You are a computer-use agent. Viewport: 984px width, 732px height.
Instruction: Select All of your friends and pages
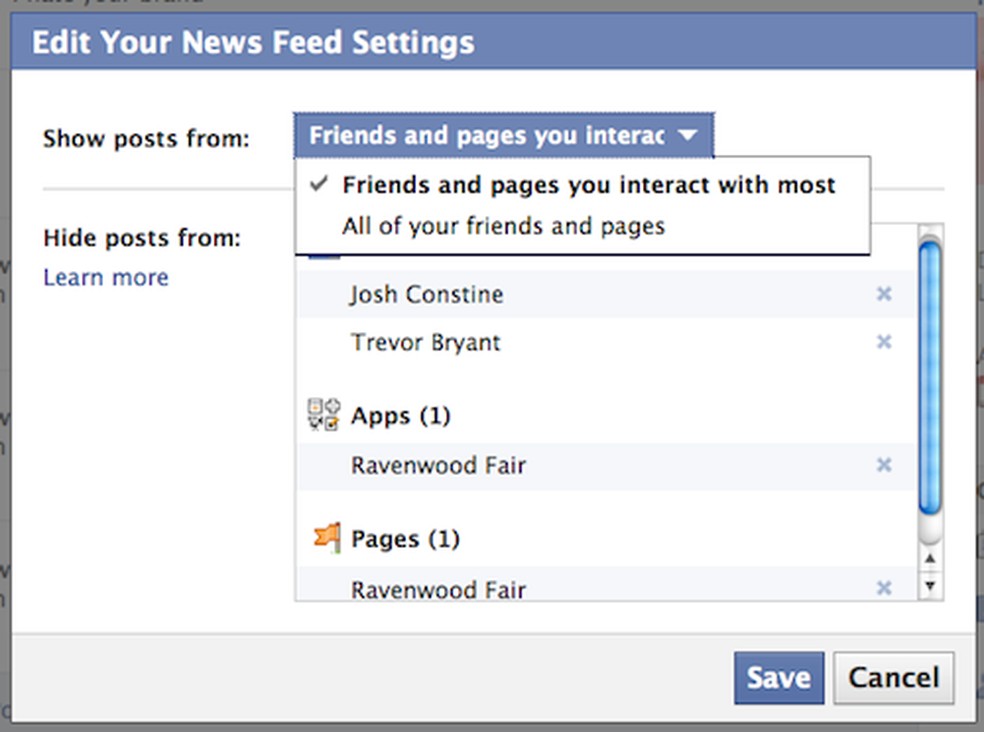pos(505,226)
